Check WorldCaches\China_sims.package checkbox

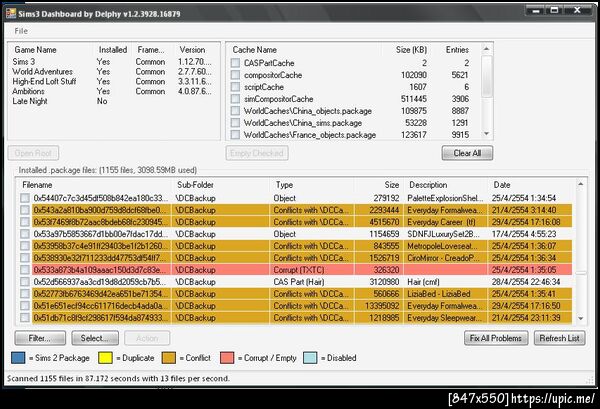coord(235,123)
